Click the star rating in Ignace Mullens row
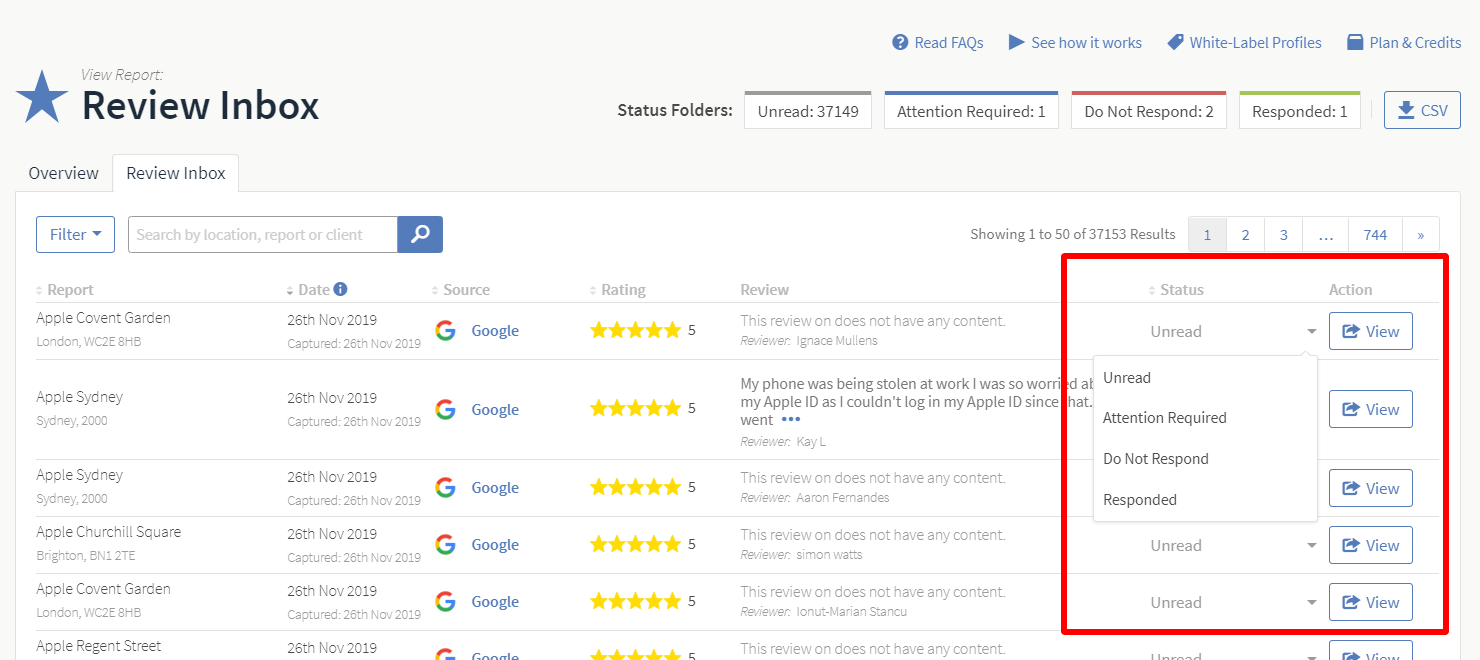This screenshot has width=1480, height=660. coord(635,330)
